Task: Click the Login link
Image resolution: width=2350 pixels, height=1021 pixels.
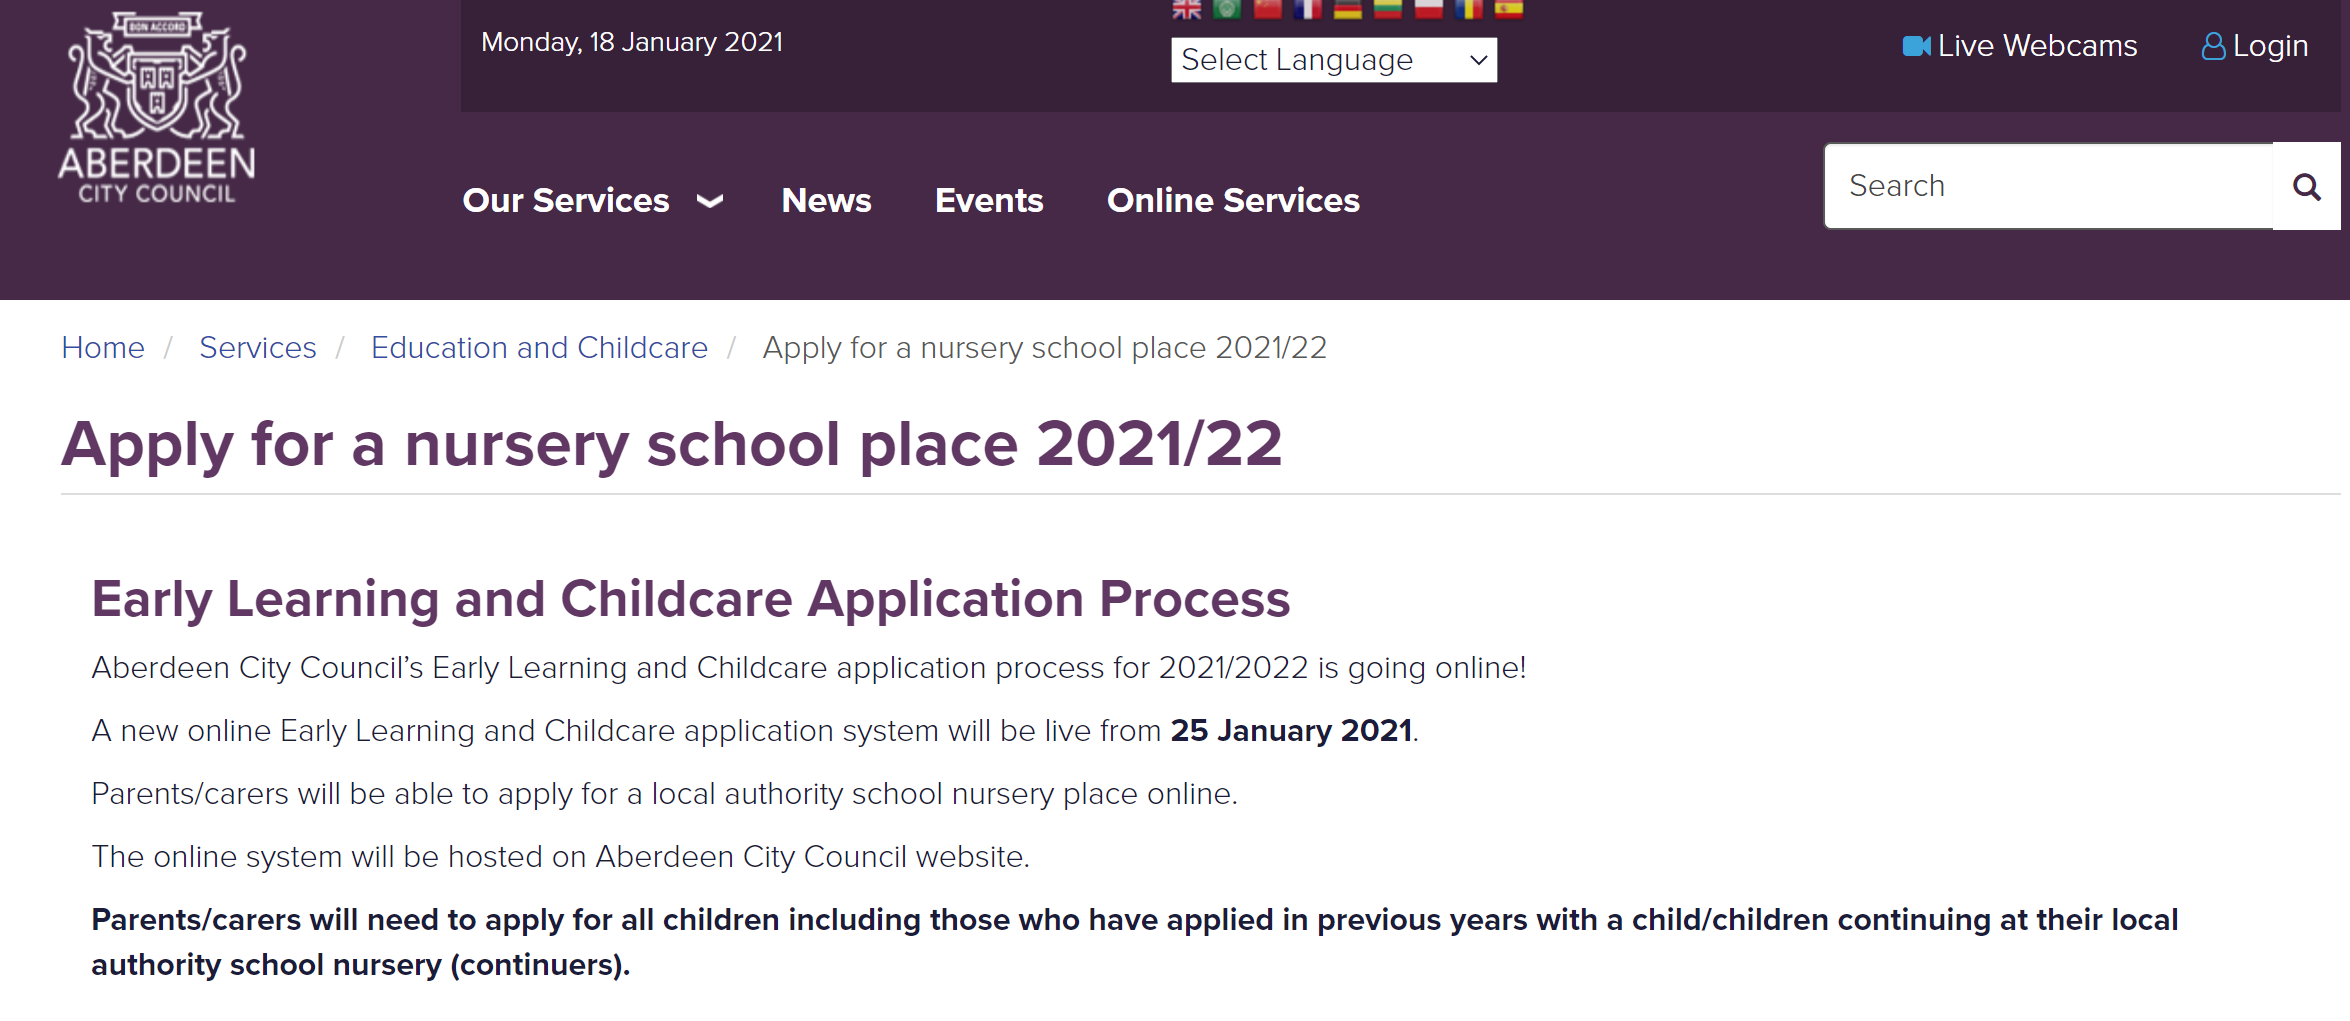Action: click(2255, 46)
